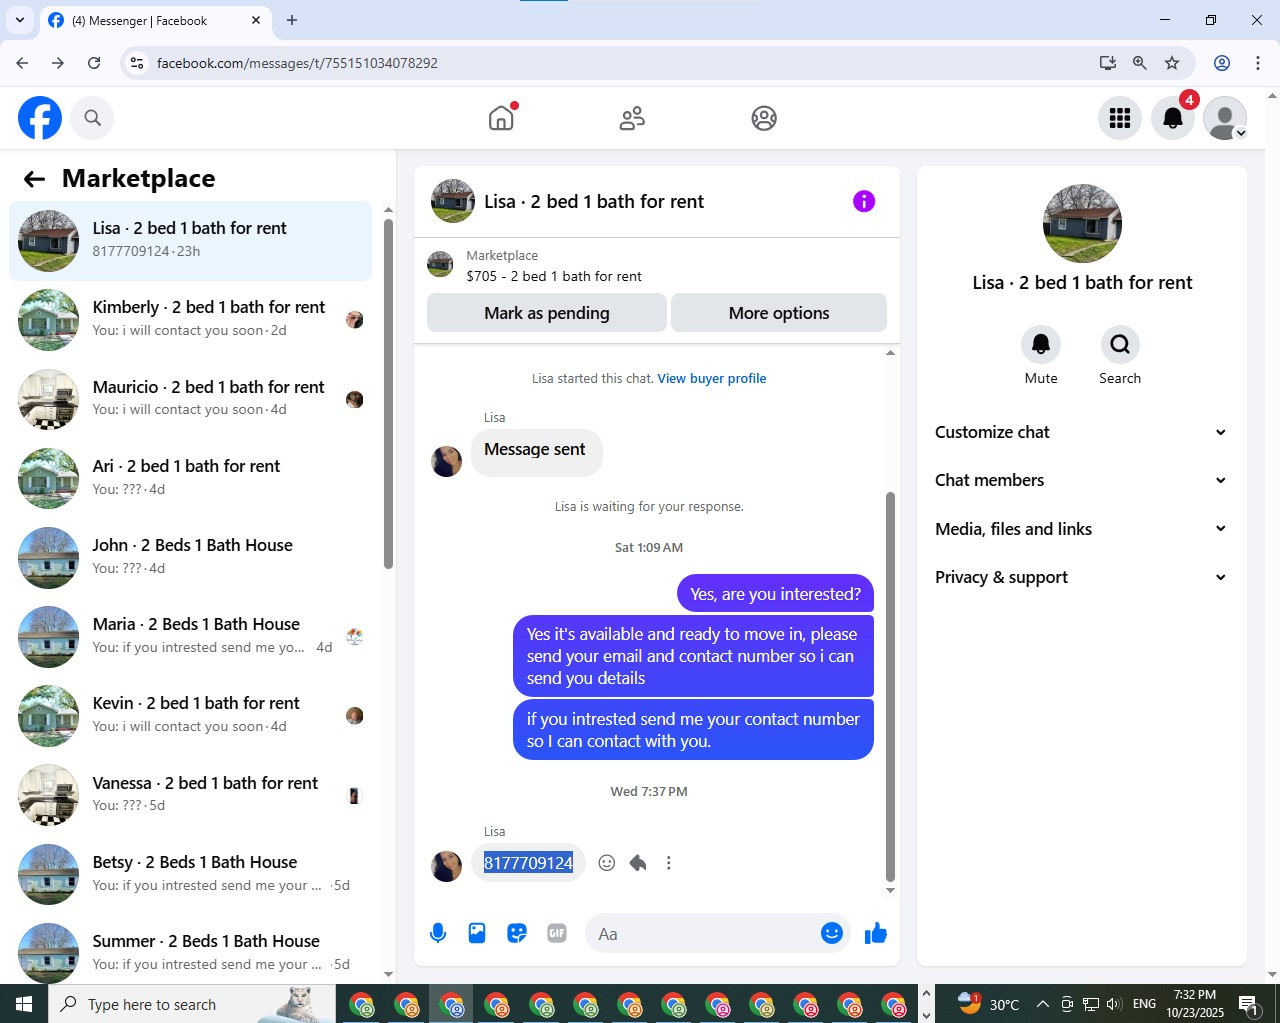Choose a GIF icon
Image resolution: width=1280 pixels, height=1023 pixels.
point(557,933)
